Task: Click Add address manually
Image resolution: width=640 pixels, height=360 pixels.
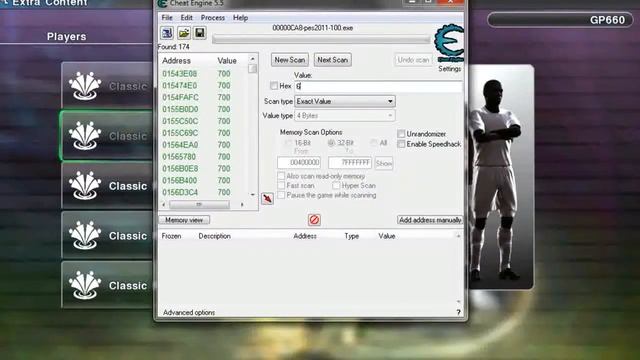Action: 430,220
